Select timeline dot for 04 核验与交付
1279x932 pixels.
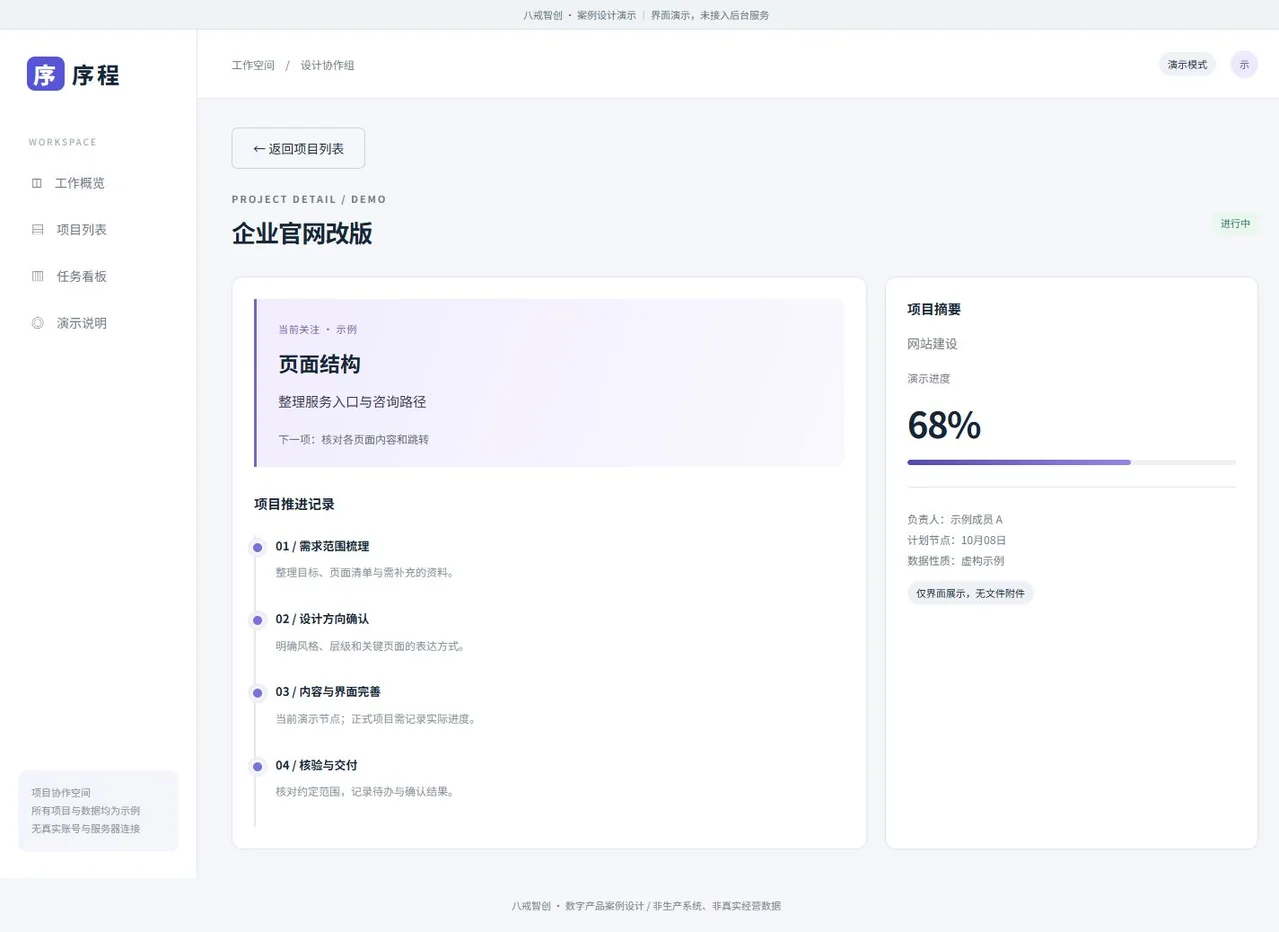(257, 766)
